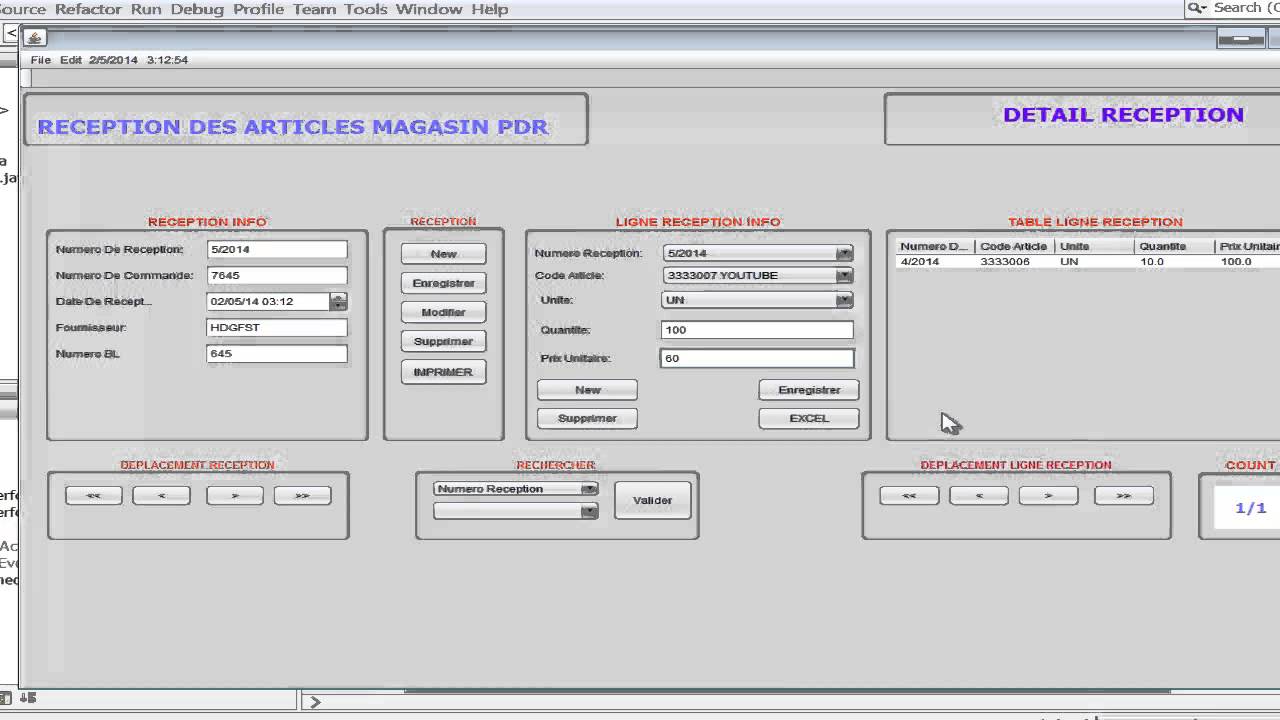Click the Numero De Commande field
The width and height of the screenshot is (1280, 720).
pyautogui.click(x=277, y=275)
